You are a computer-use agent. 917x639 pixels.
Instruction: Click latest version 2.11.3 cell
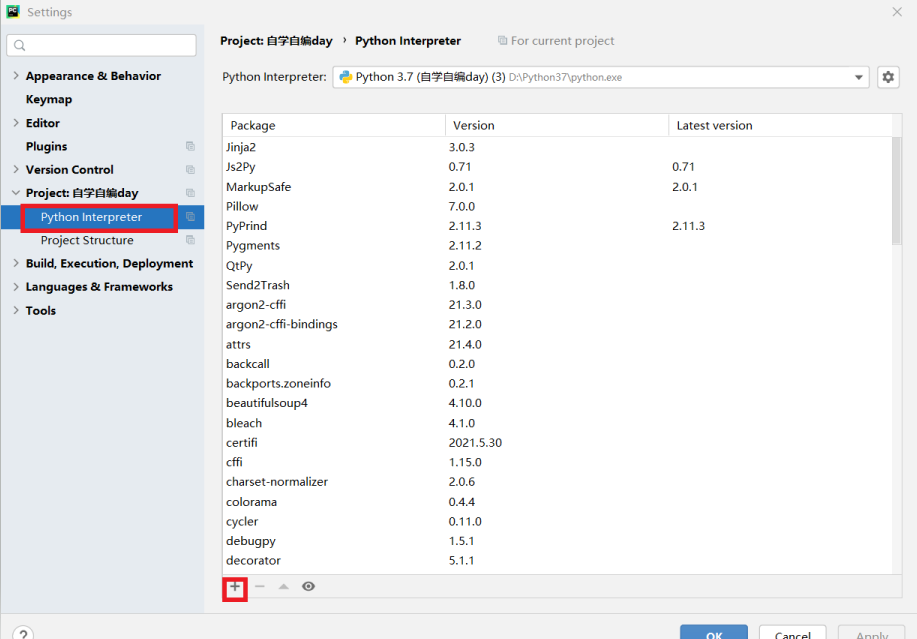688,226
